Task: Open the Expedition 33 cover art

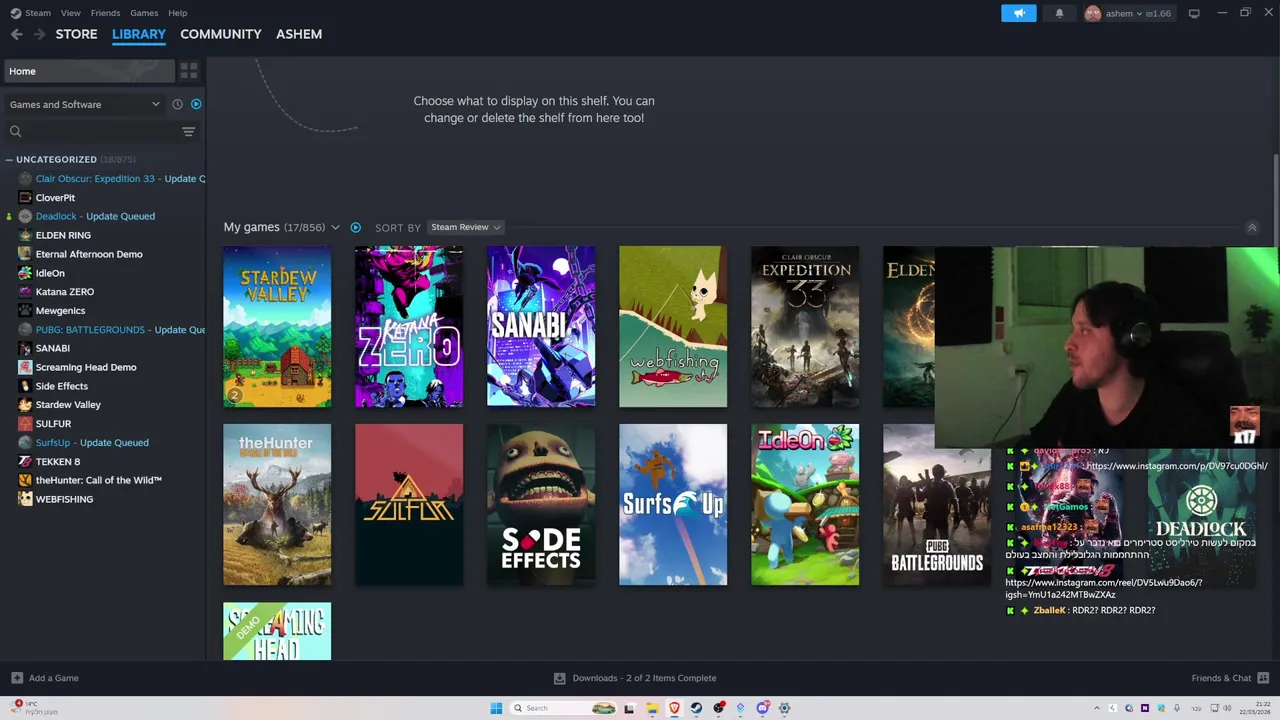Action: 805,327
